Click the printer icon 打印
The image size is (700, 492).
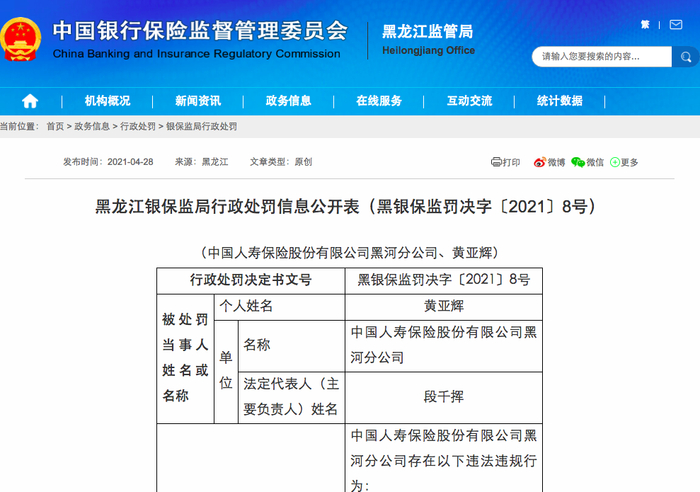click(x=505, y=162)
